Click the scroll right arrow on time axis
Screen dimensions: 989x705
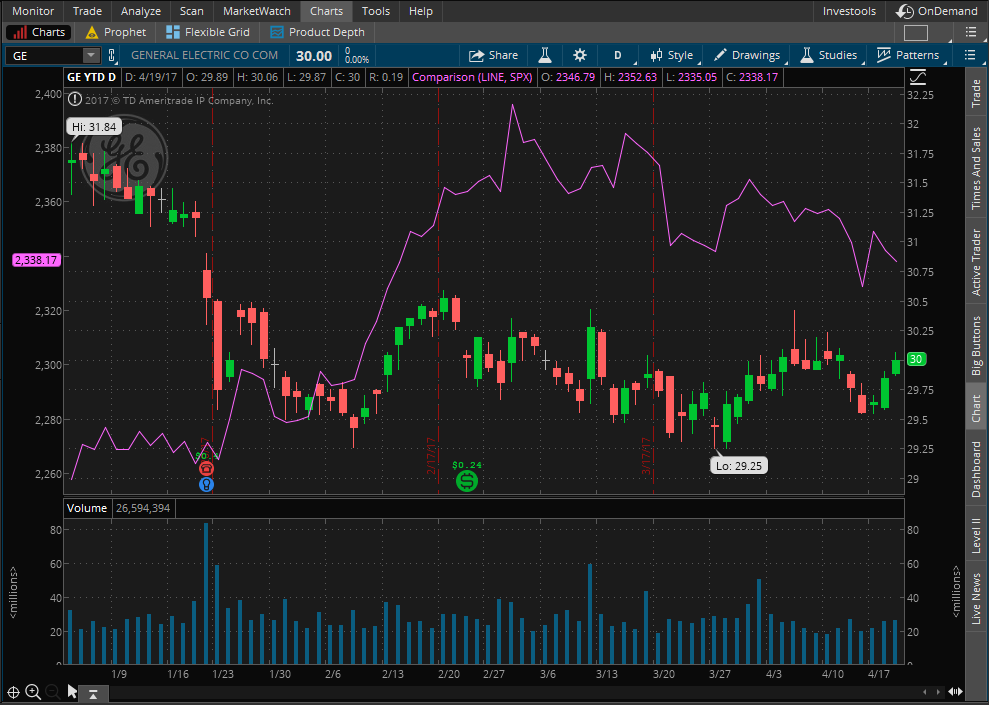[x=939, y=692]
